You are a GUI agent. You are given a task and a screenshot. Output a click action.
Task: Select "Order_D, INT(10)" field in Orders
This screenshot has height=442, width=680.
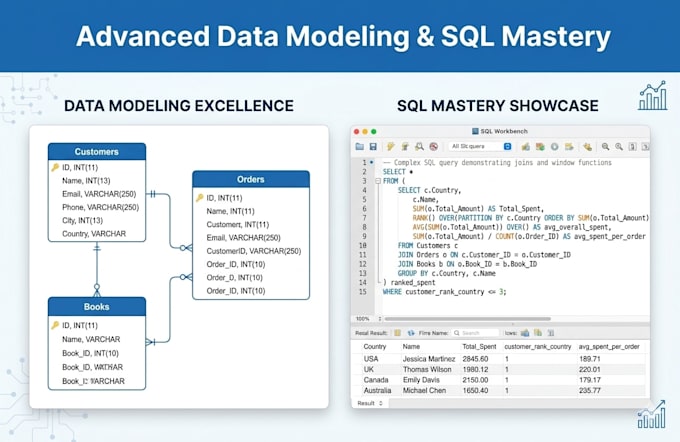tap(235, 278)
